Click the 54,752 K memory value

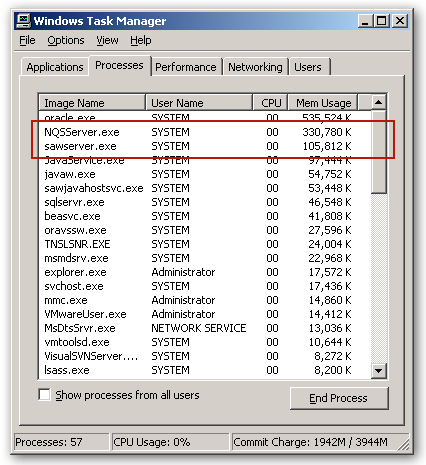[x=330, y=174]
